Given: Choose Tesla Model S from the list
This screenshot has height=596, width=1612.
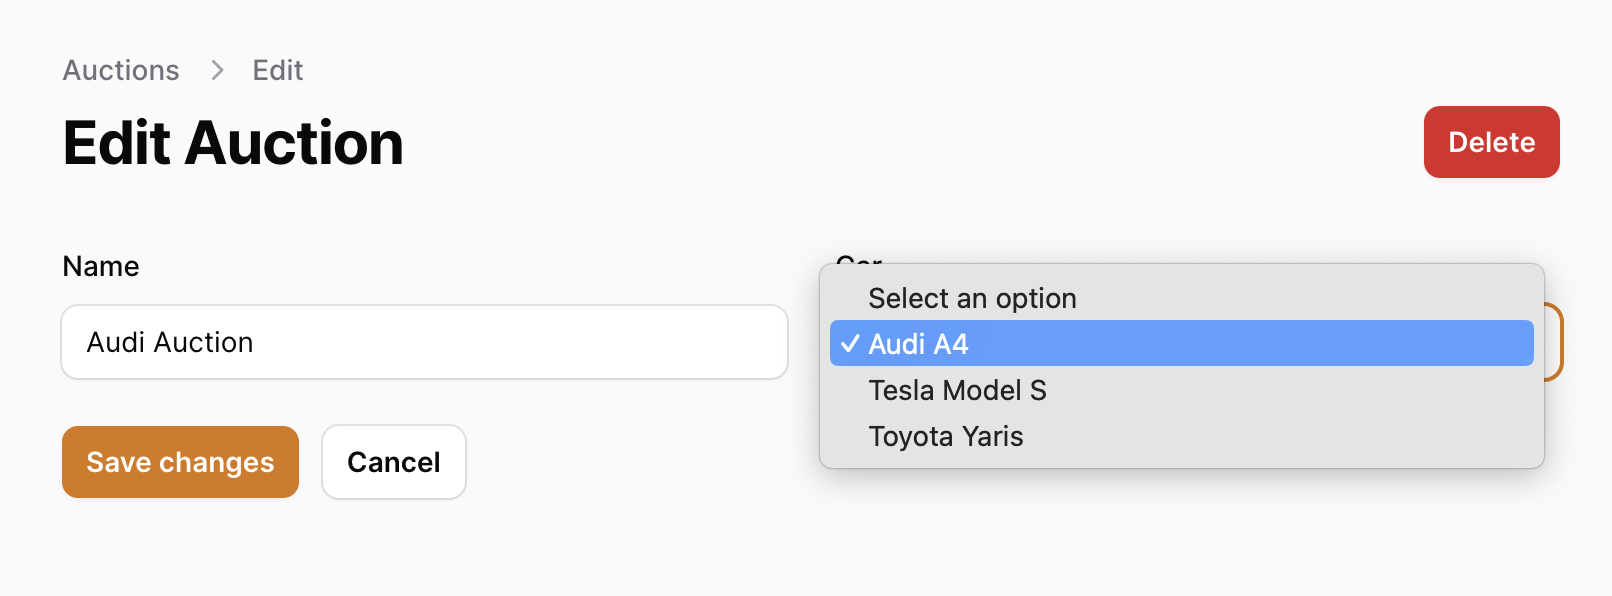Looking at the screenshot, I should 957,390.
